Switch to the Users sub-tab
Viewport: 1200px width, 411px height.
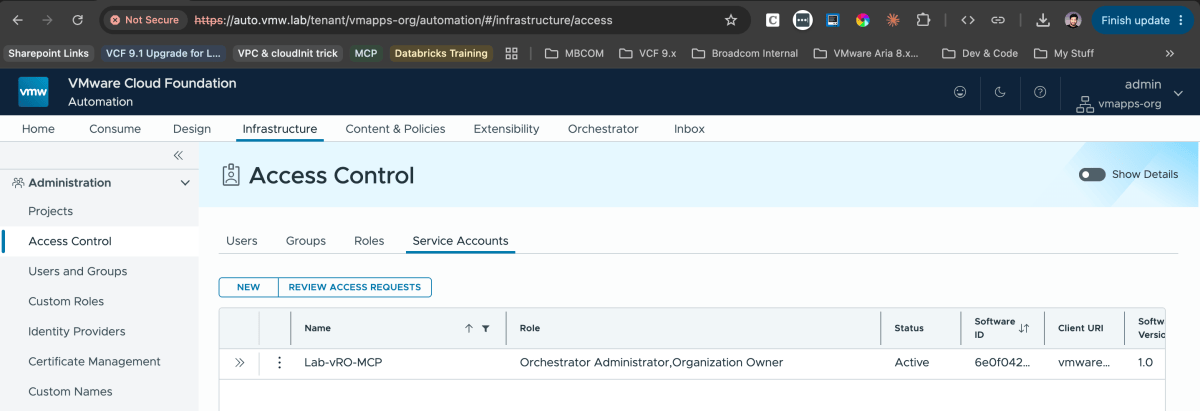(242, 241)
